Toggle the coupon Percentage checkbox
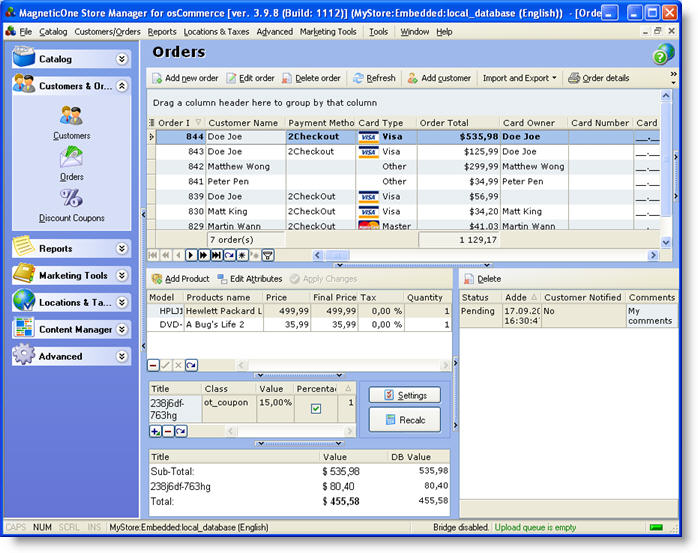 click(316, 408)
